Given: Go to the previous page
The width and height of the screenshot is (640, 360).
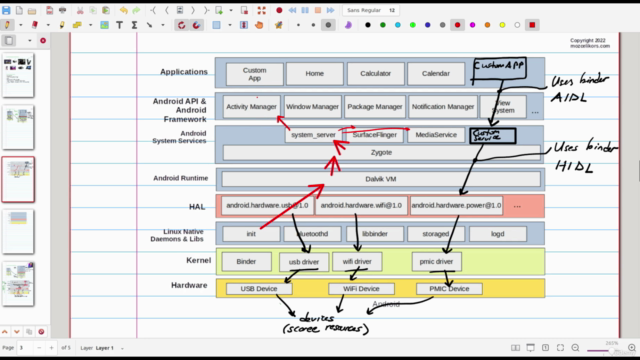Looking at the screenshot, I should point(167,10).
